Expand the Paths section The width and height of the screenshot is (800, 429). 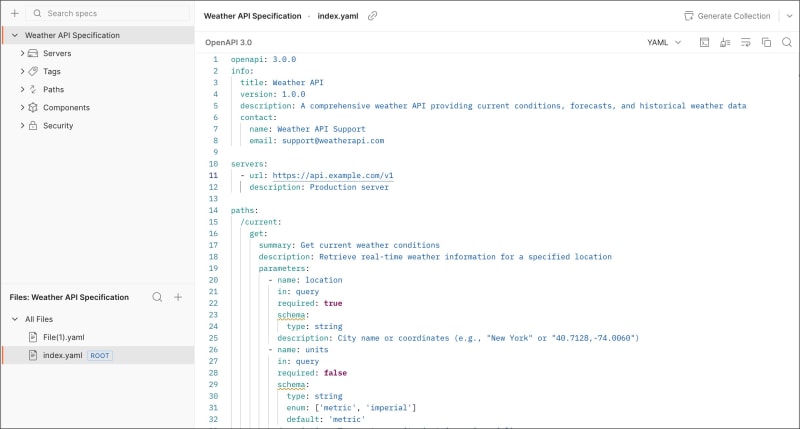(x=22, y=89)
